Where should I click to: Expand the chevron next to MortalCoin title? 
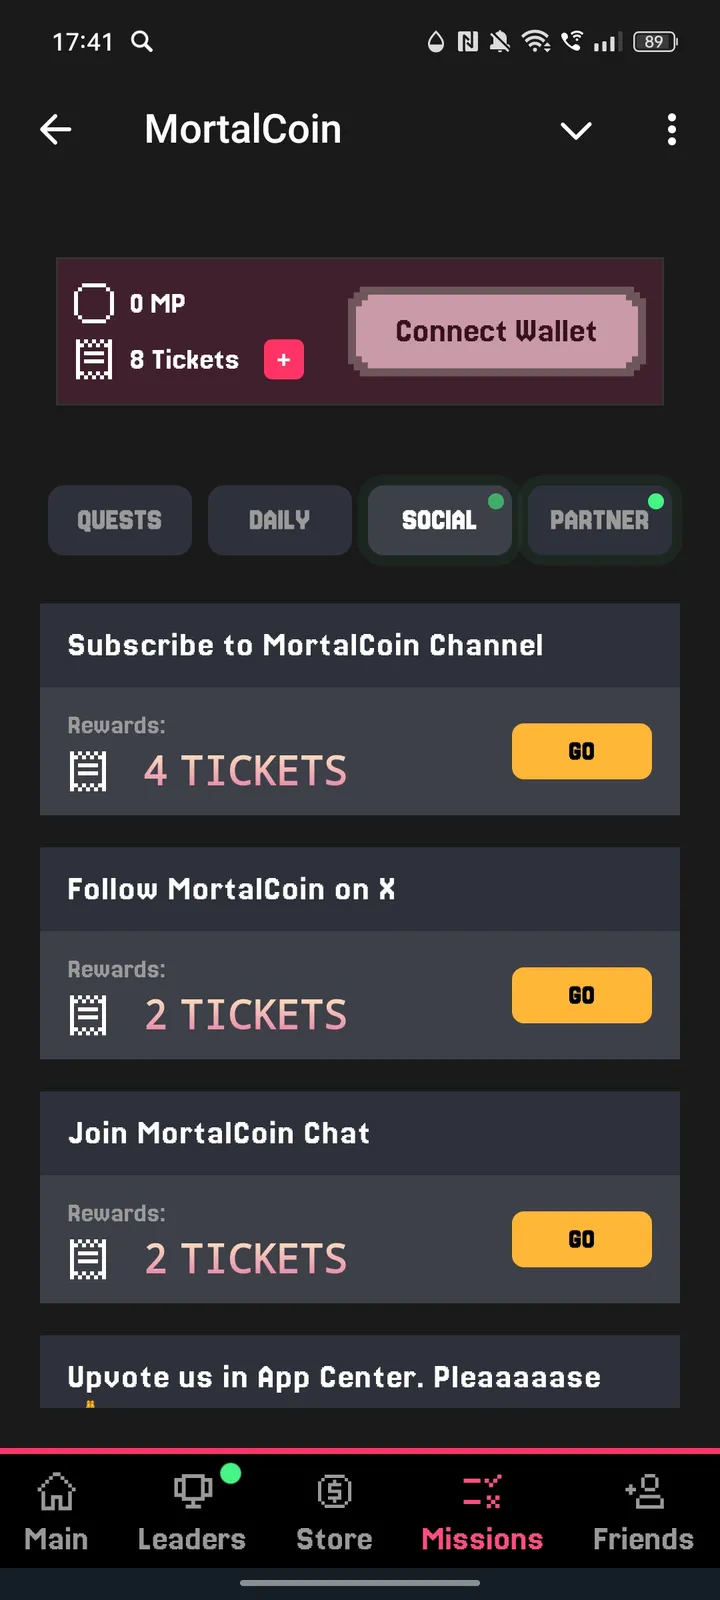click(575, 130)
